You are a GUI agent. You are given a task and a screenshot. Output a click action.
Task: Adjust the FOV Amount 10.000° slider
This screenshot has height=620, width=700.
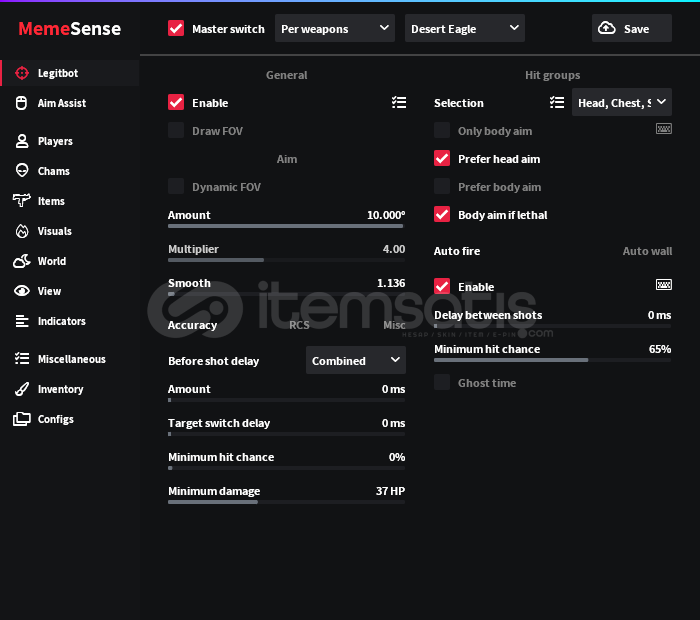click(286, 226)
